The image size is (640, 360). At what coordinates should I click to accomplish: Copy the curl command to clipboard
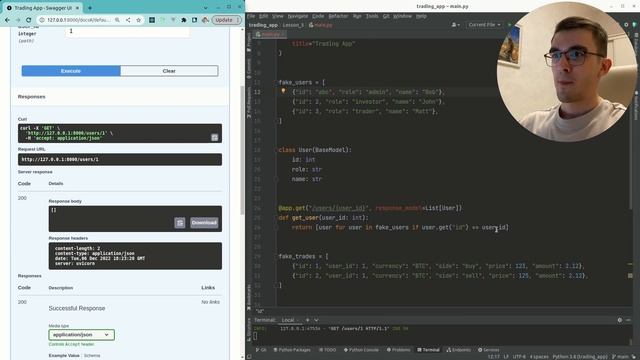click(x=214, y=138)
